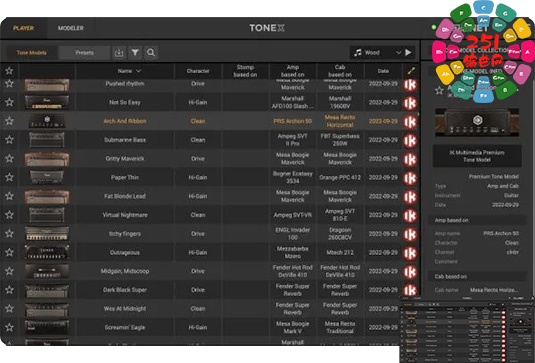535x363 pixels.
Task: Click IK logo on Submarine Bass row
Action: tap(410, 141)
